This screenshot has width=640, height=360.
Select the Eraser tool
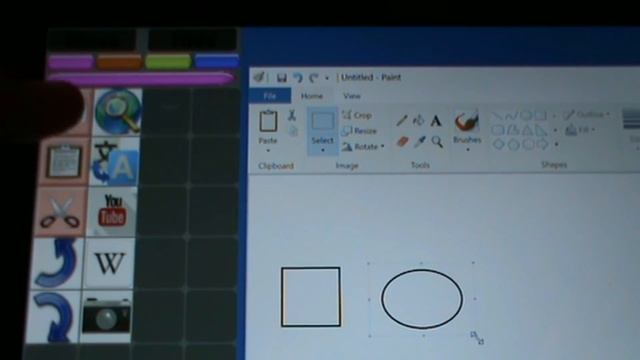click(402, 142)
